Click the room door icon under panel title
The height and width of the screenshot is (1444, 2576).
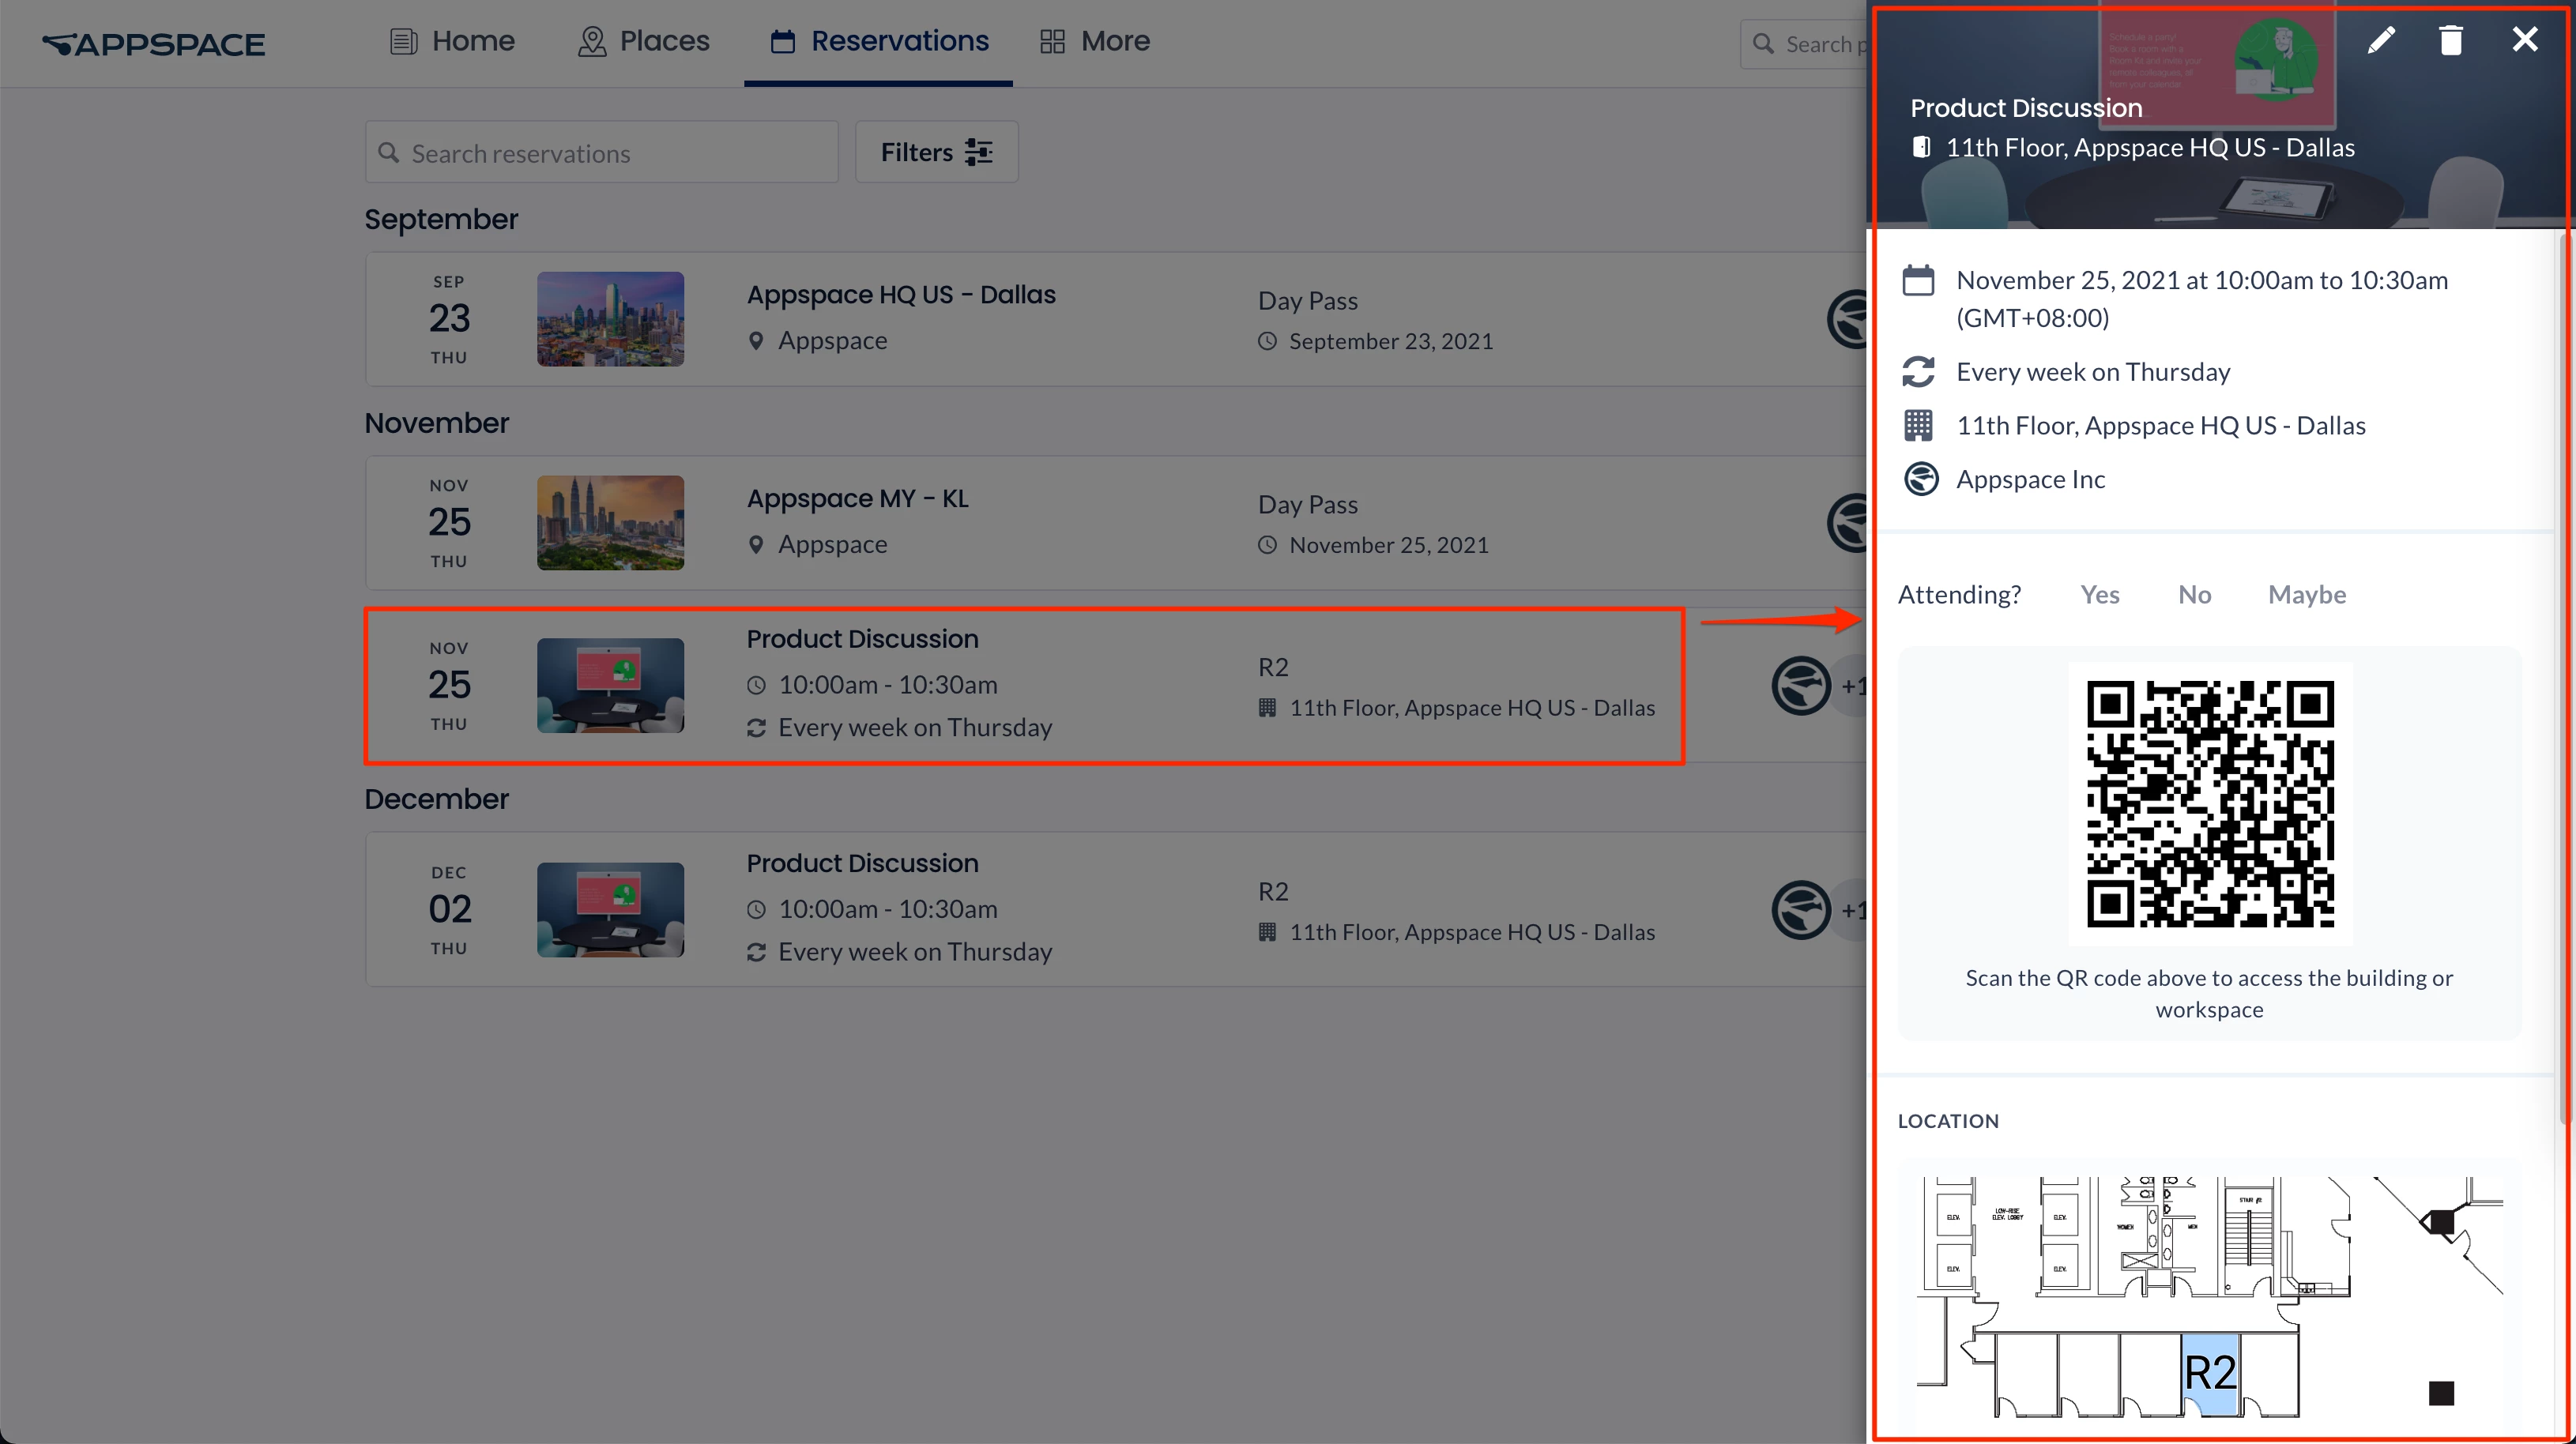[1920, 147]
